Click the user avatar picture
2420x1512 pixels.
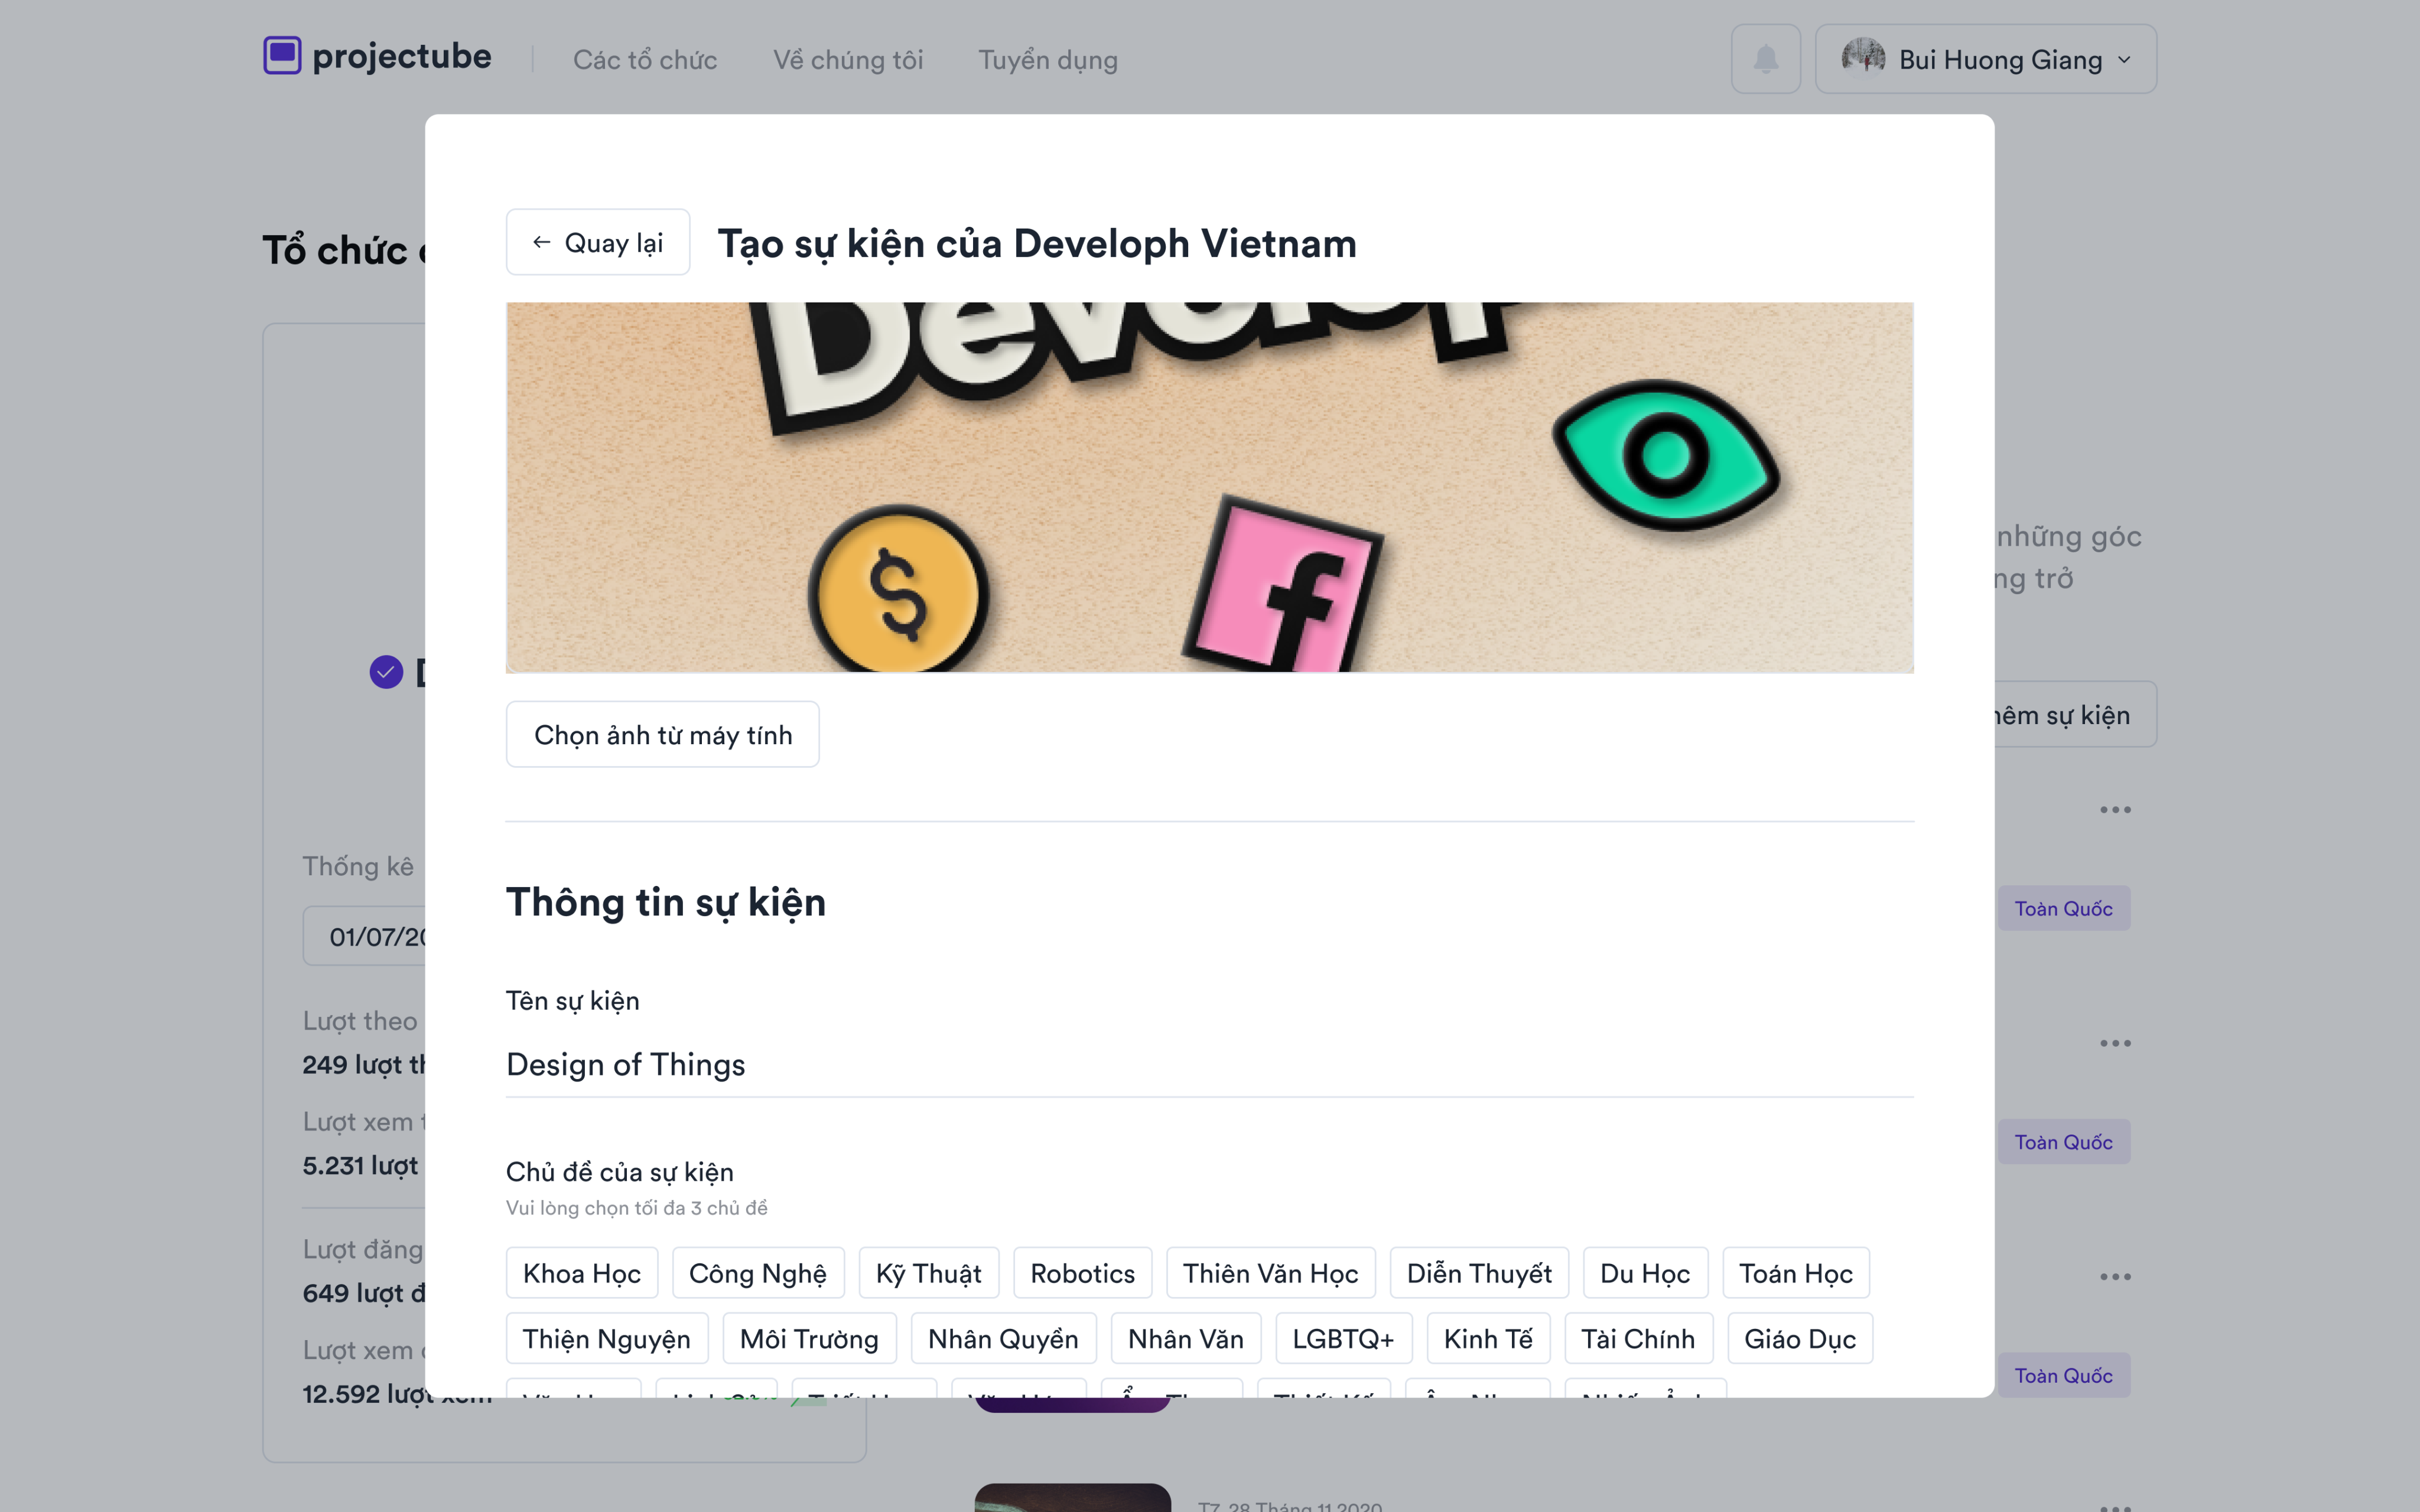tap(1862, 58)
